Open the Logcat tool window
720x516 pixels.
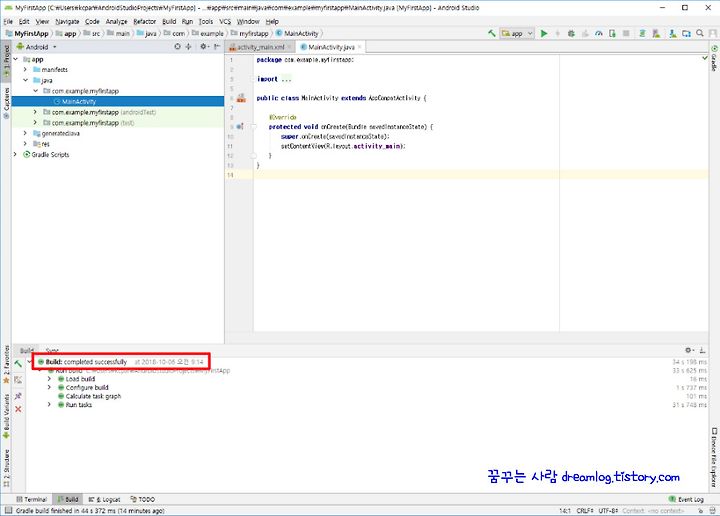click(x=104, y=499)
